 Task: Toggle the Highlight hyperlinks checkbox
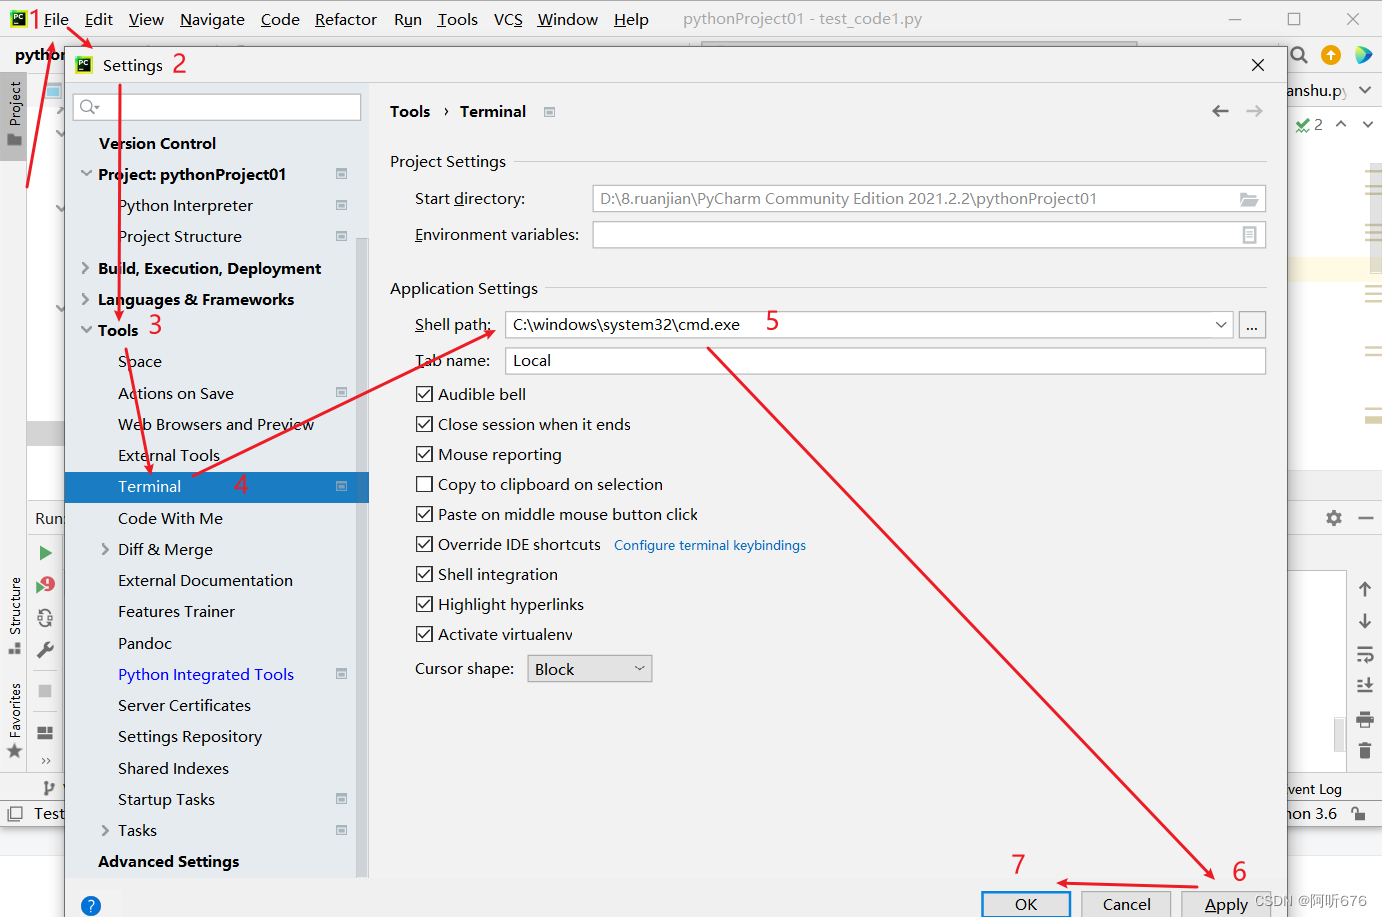pyautogui.click(x=424, y=604)
